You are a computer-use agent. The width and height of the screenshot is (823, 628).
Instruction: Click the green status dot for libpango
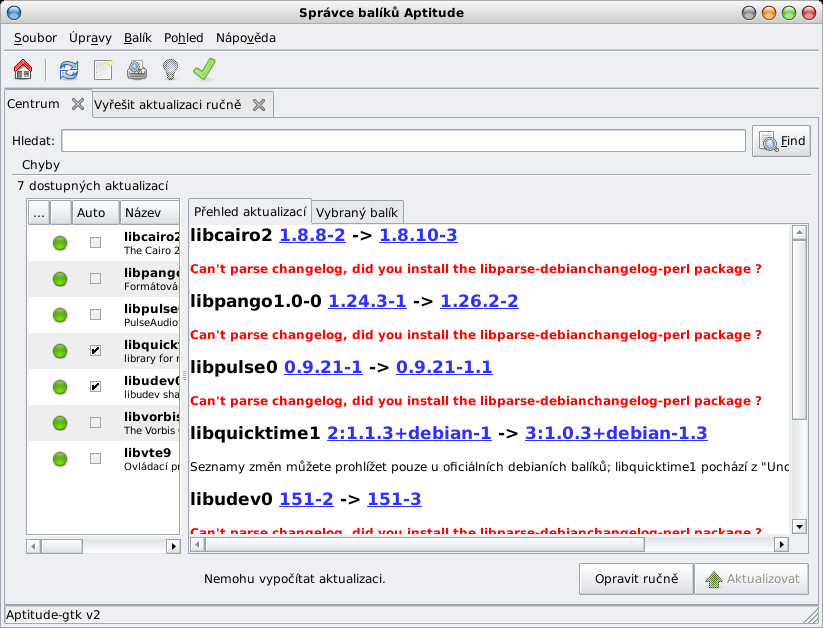(x=60, y=279)
